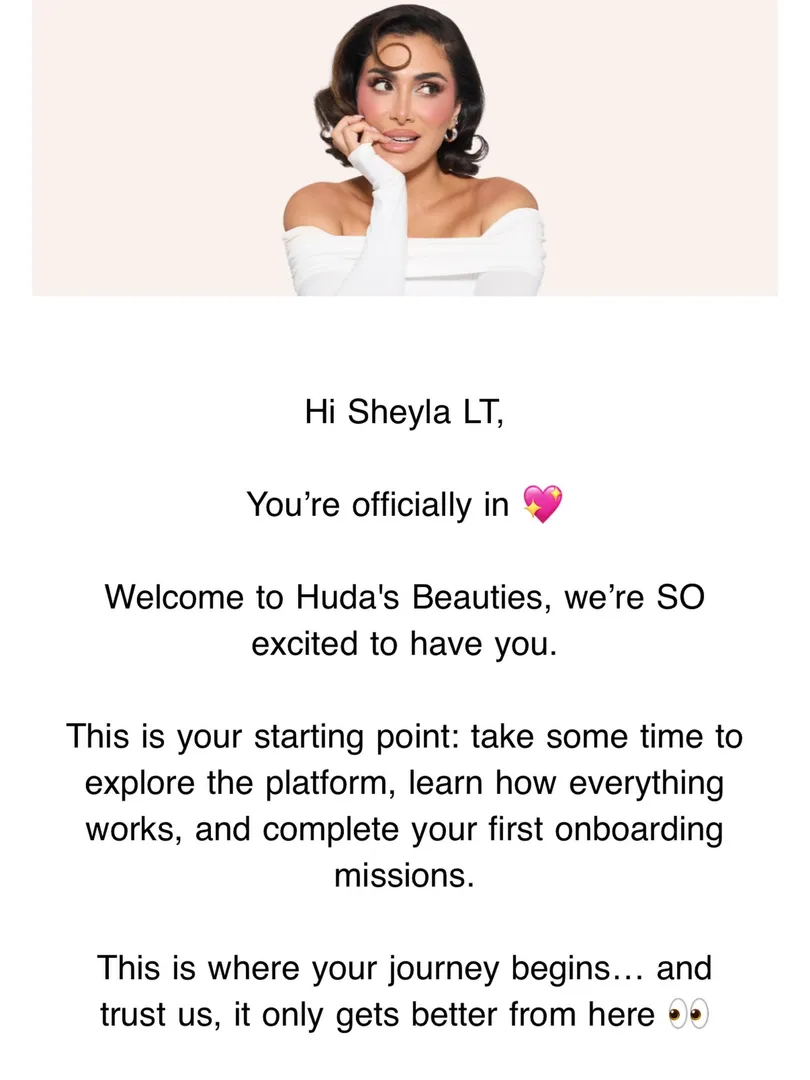The width and height of the screenshot is (810, 1080).
Task: Click the line 'excited to have you.'
Action: (x=404, y=643)
